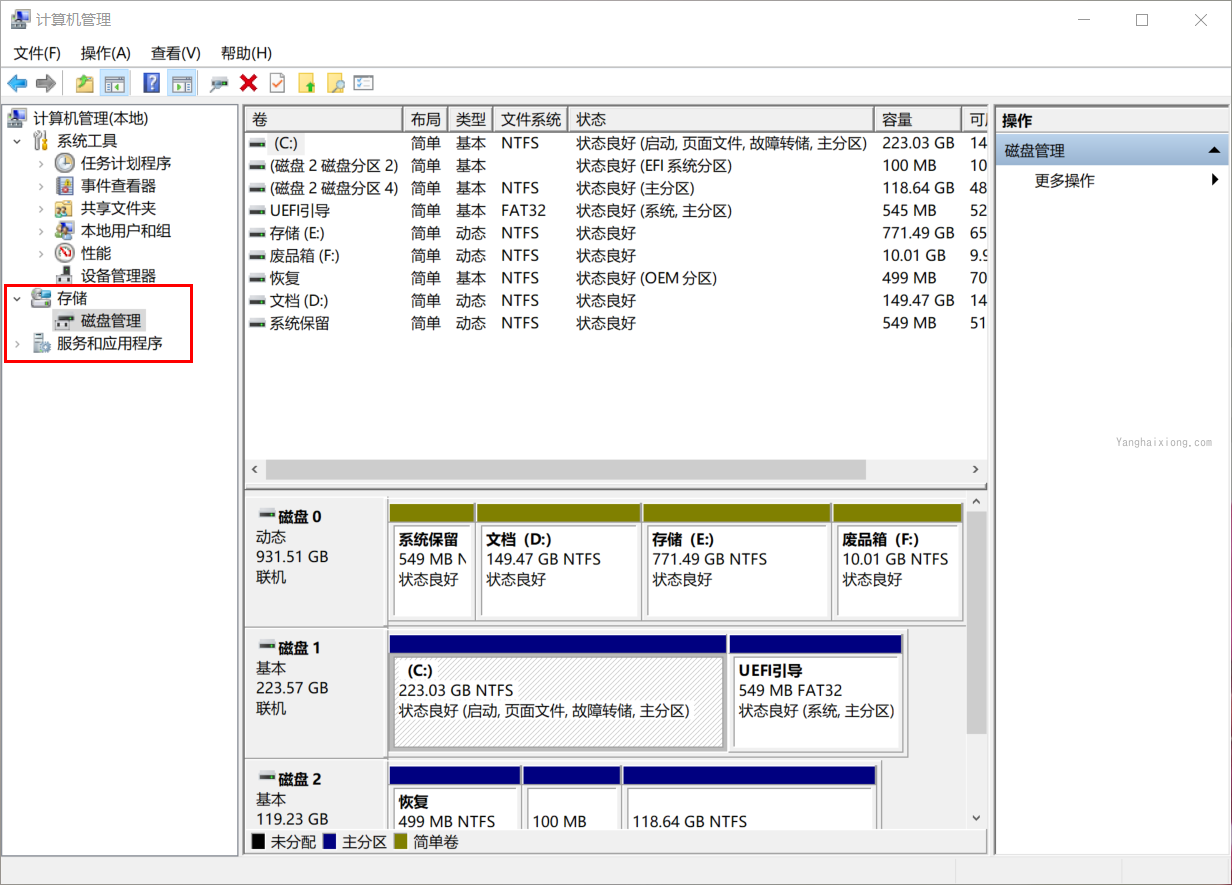Image resolution: width=1232 pixels, height=885 pixels.
Task: Click the horizontal scrollbar right arrow in volume list
Action: coord(976,469)
